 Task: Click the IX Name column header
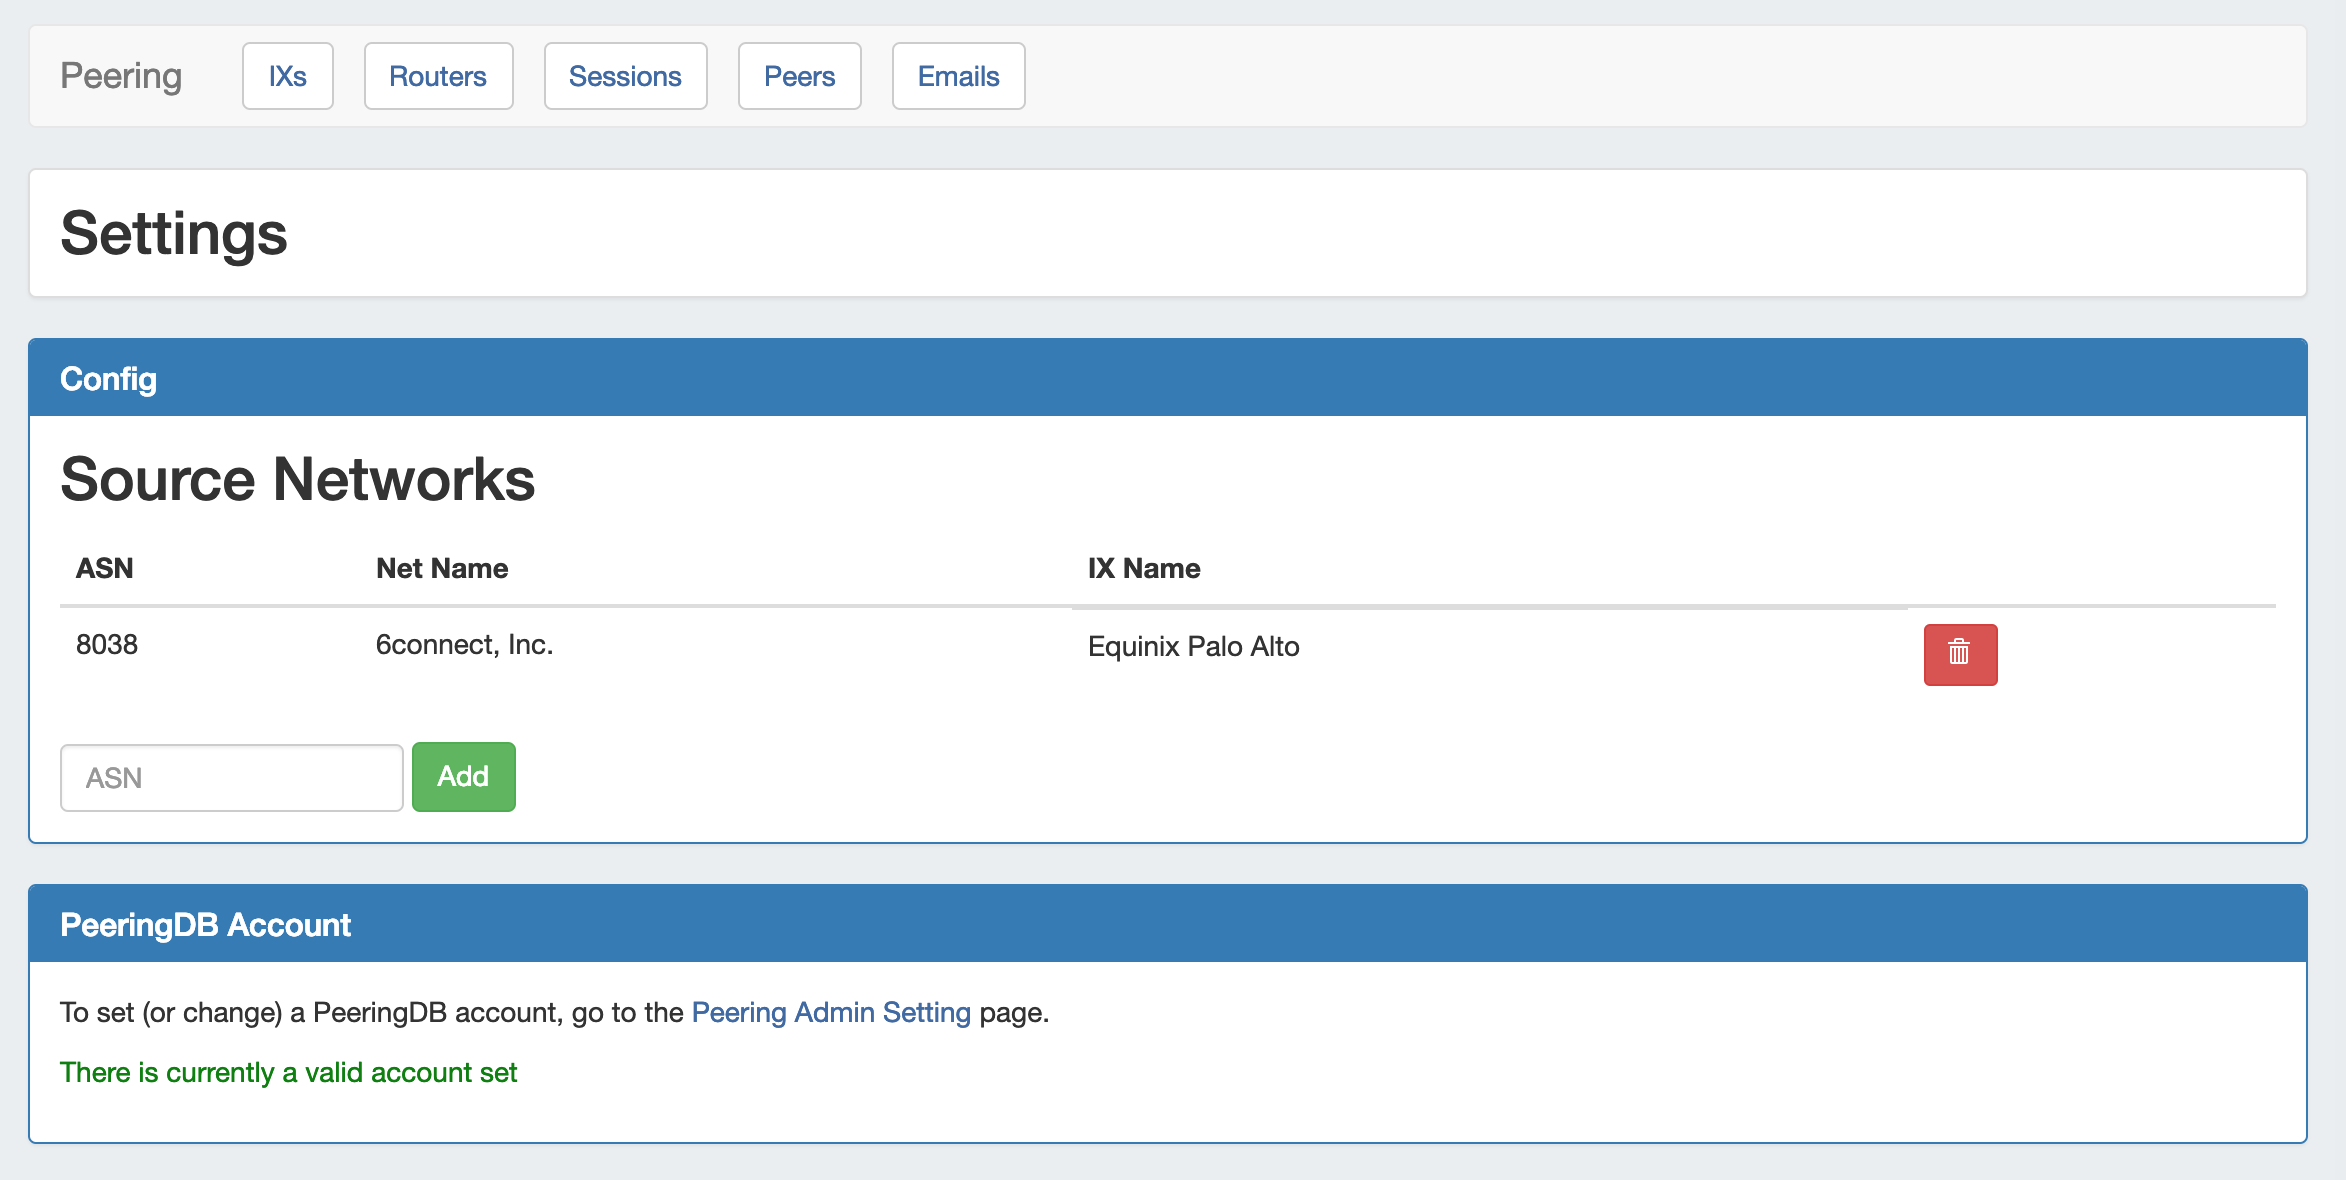pyautogui.click(x=1143, y=568)
